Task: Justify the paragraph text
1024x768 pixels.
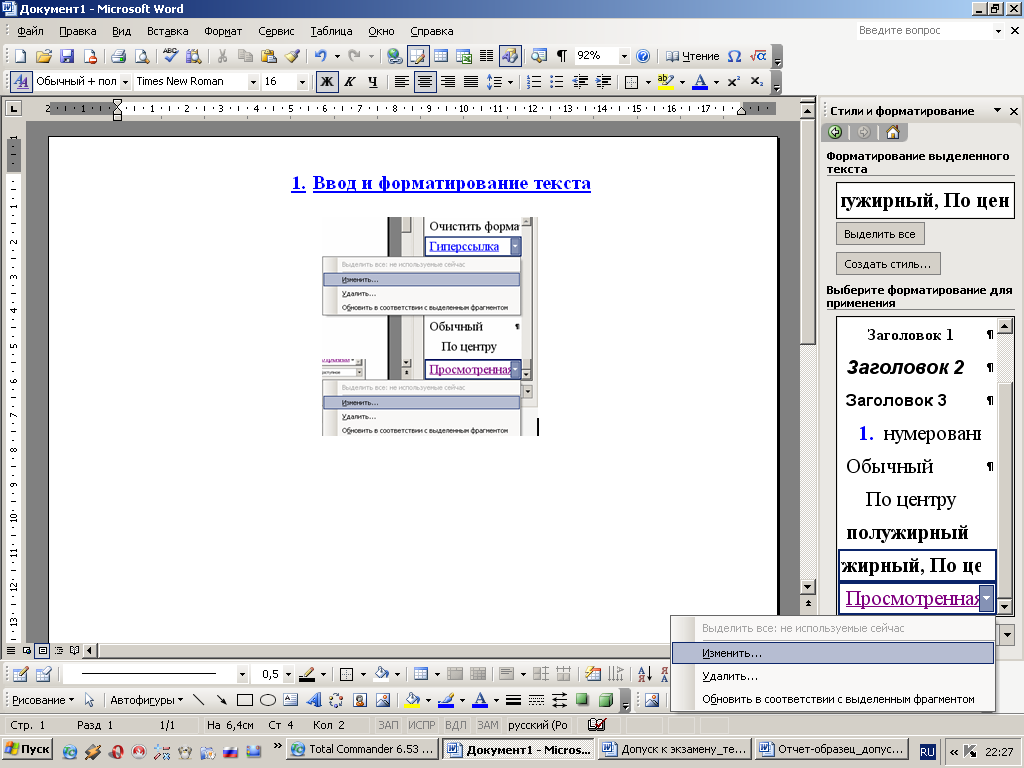Action: point(471,82)
